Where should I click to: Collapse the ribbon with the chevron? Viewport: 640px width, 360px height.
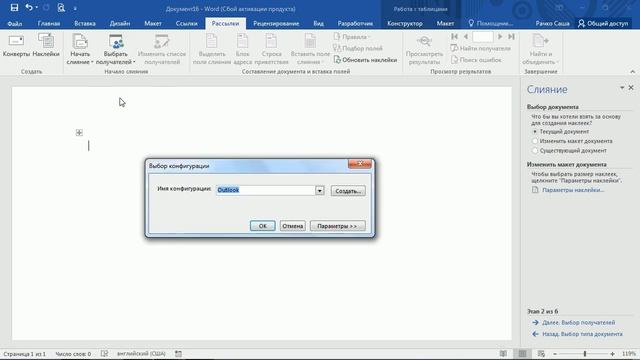click(x=633, y=72)
